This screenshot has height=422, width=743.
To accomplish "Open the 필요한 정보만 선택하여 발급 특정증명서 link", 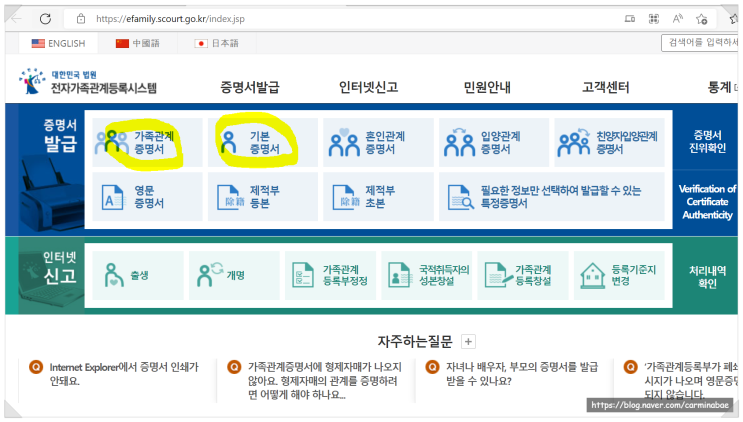I will [561, 197].
